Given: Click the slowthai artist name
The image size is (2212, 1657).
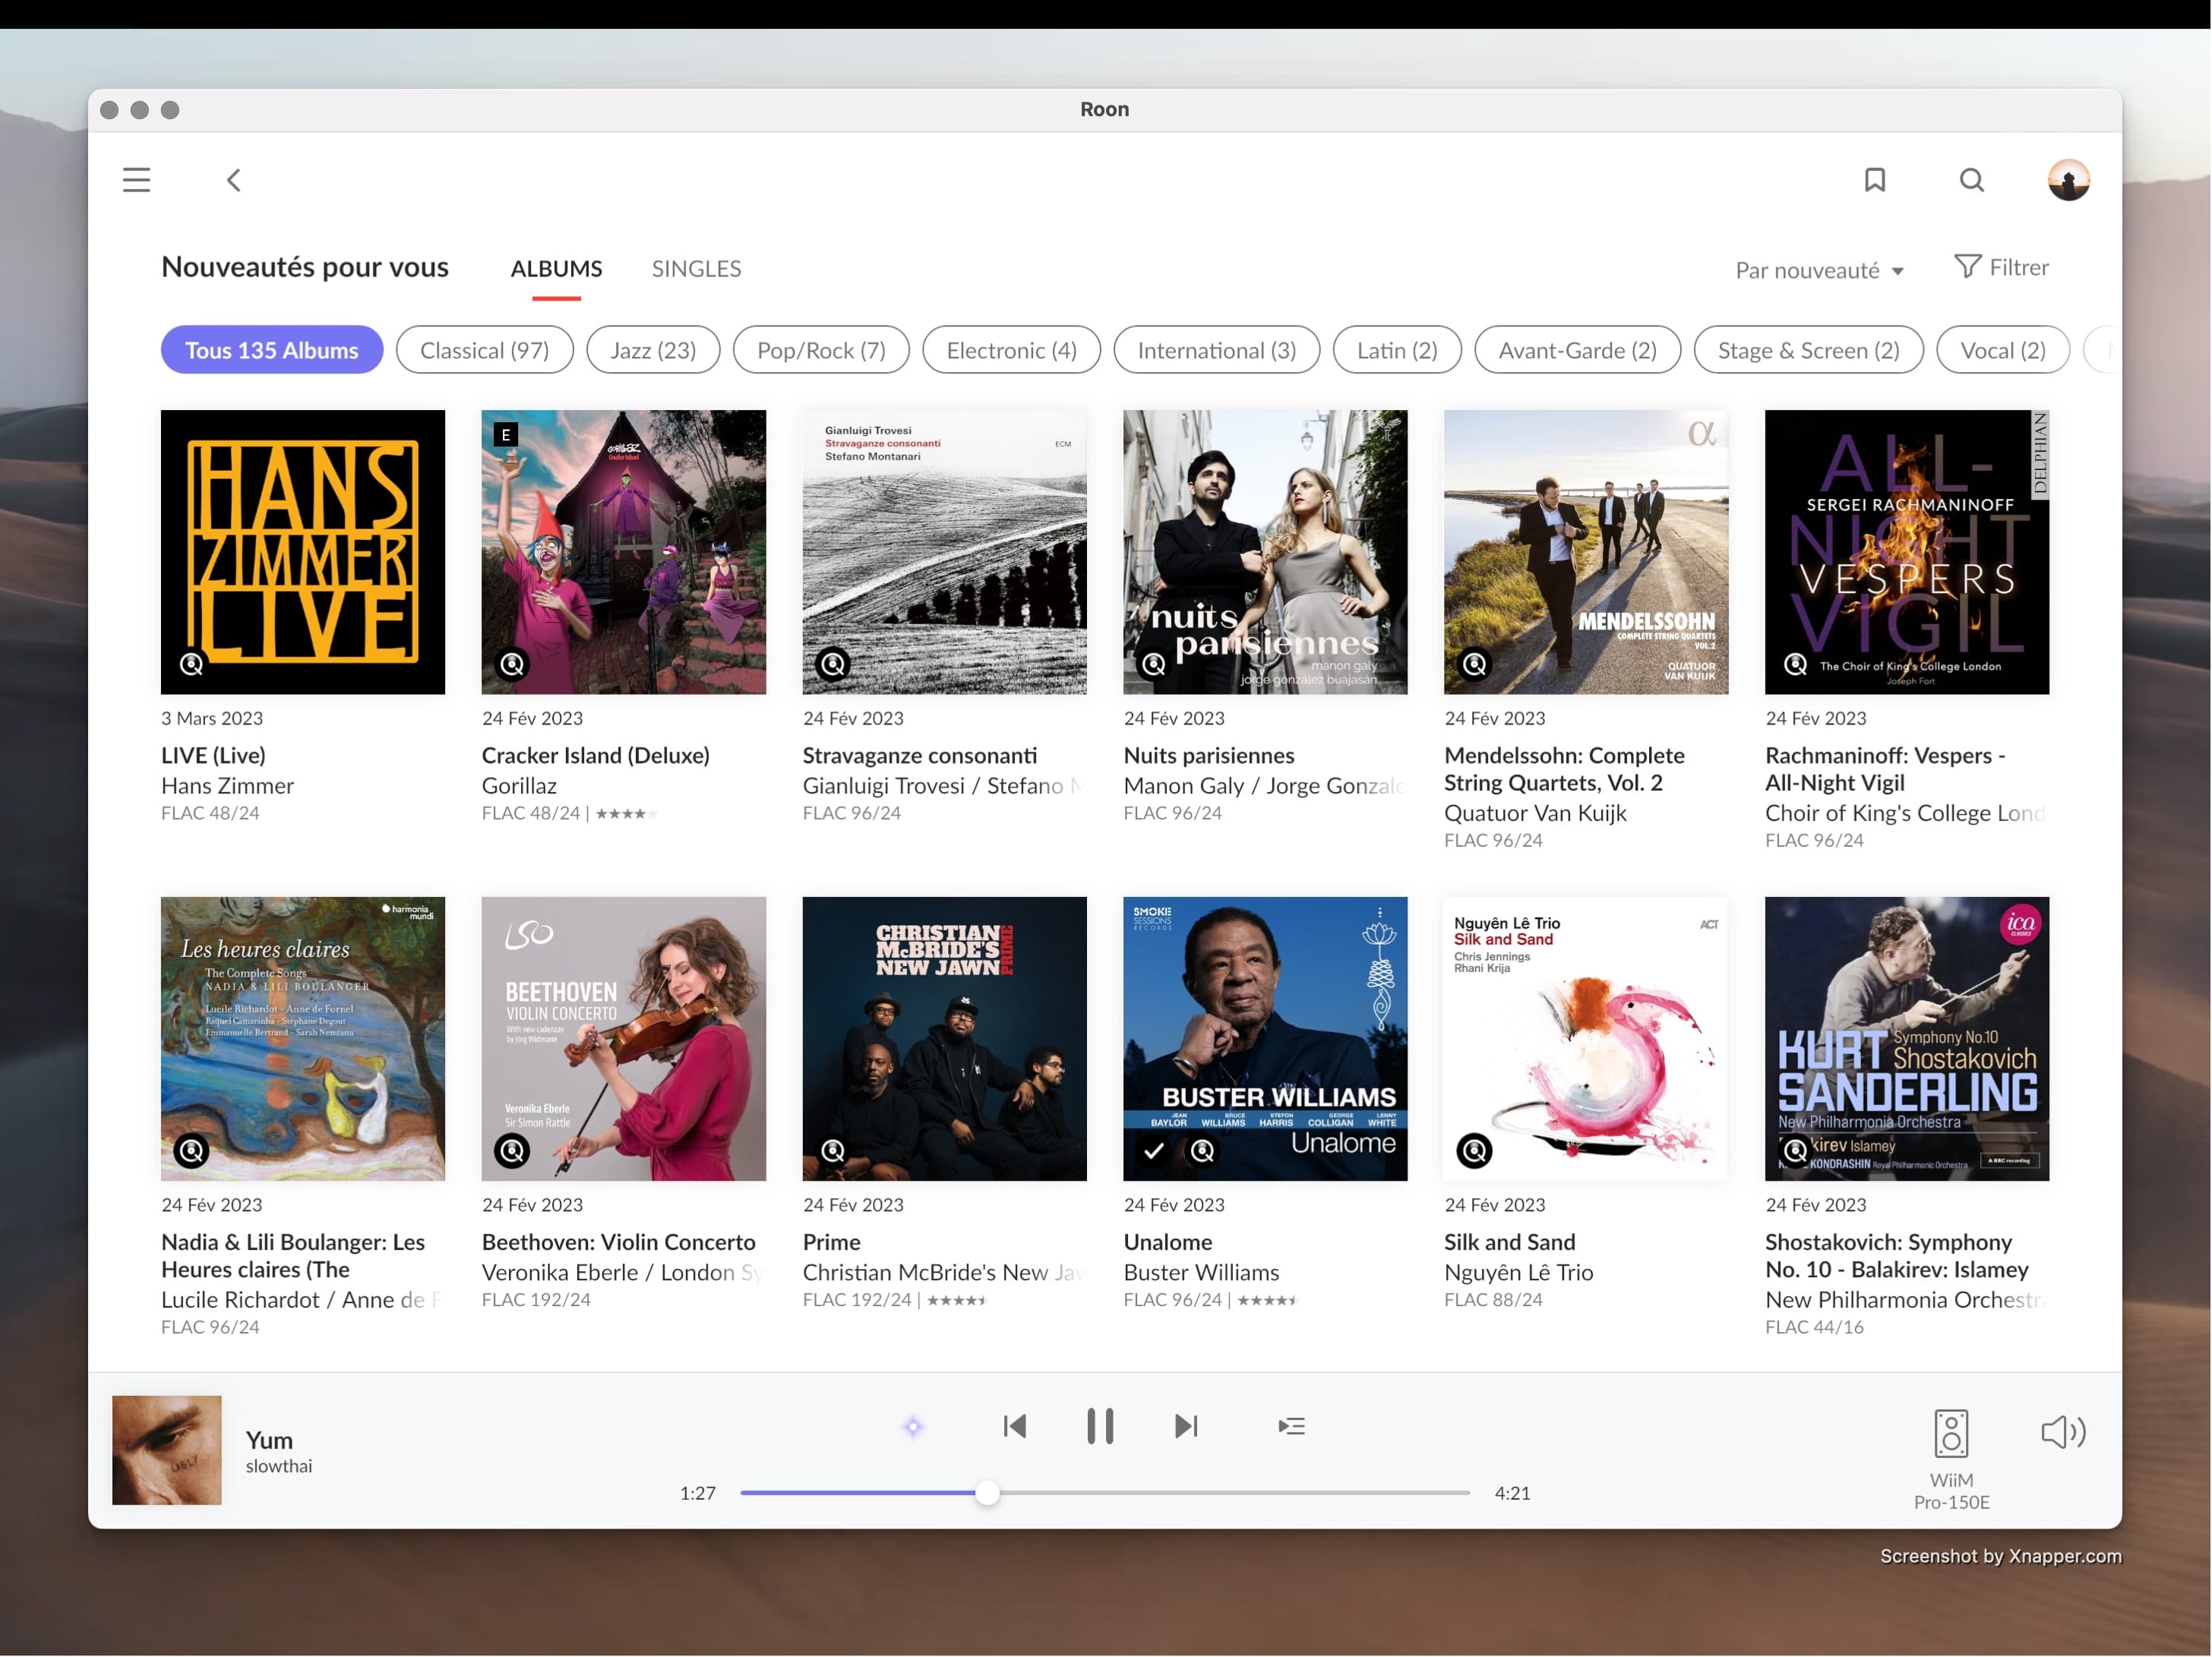Looking at the screenshot, I should [x=279, y=1466].
